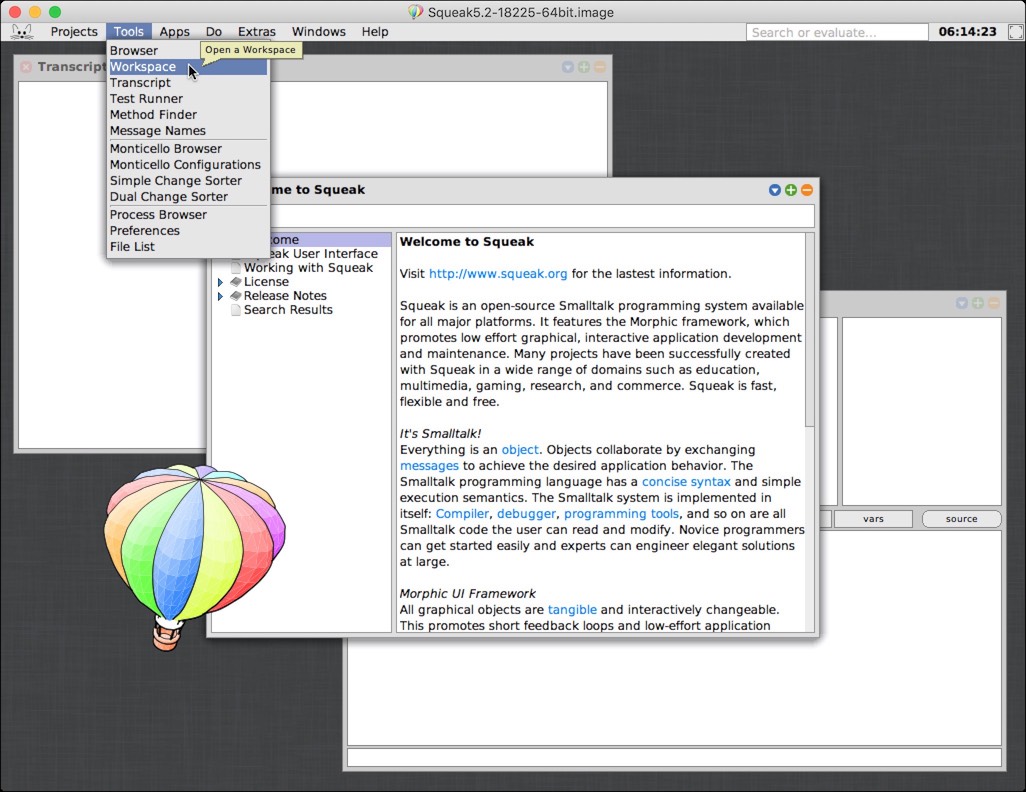Screen dimensions: 1026x792
Task: Follow the 'debugger' link
Action: [x=526, y=514]
